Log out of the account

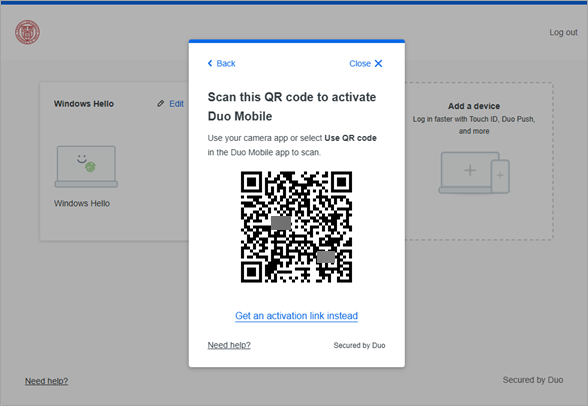coord(563,33)
